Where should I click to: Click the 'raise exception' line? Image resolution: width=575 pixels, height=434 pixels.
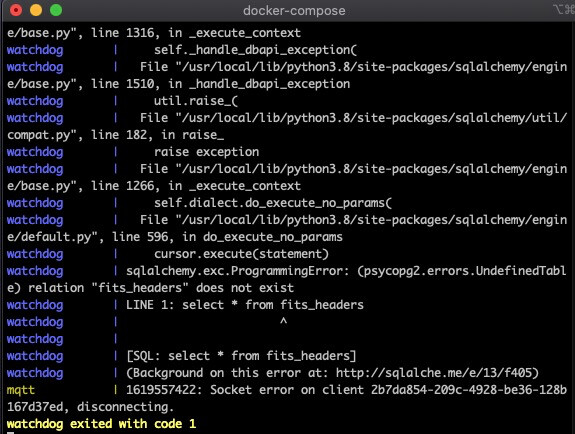coord(206,152)
